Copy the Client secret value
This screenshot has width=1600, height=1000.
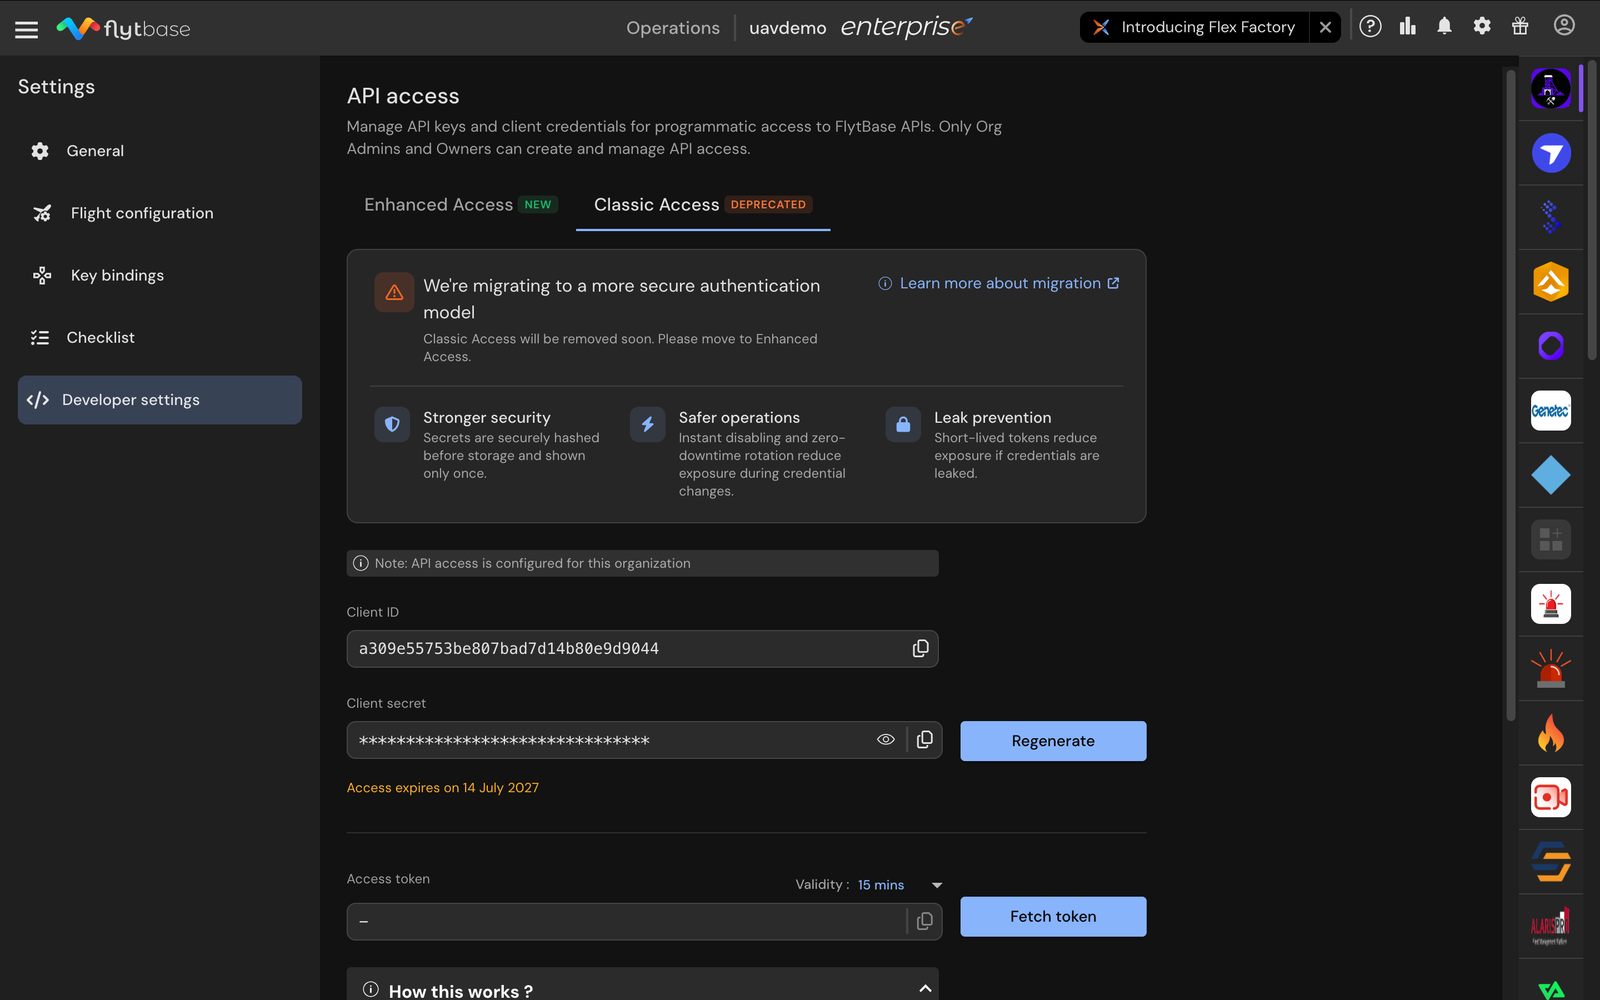pyautogui.click(x=925, y=740)
